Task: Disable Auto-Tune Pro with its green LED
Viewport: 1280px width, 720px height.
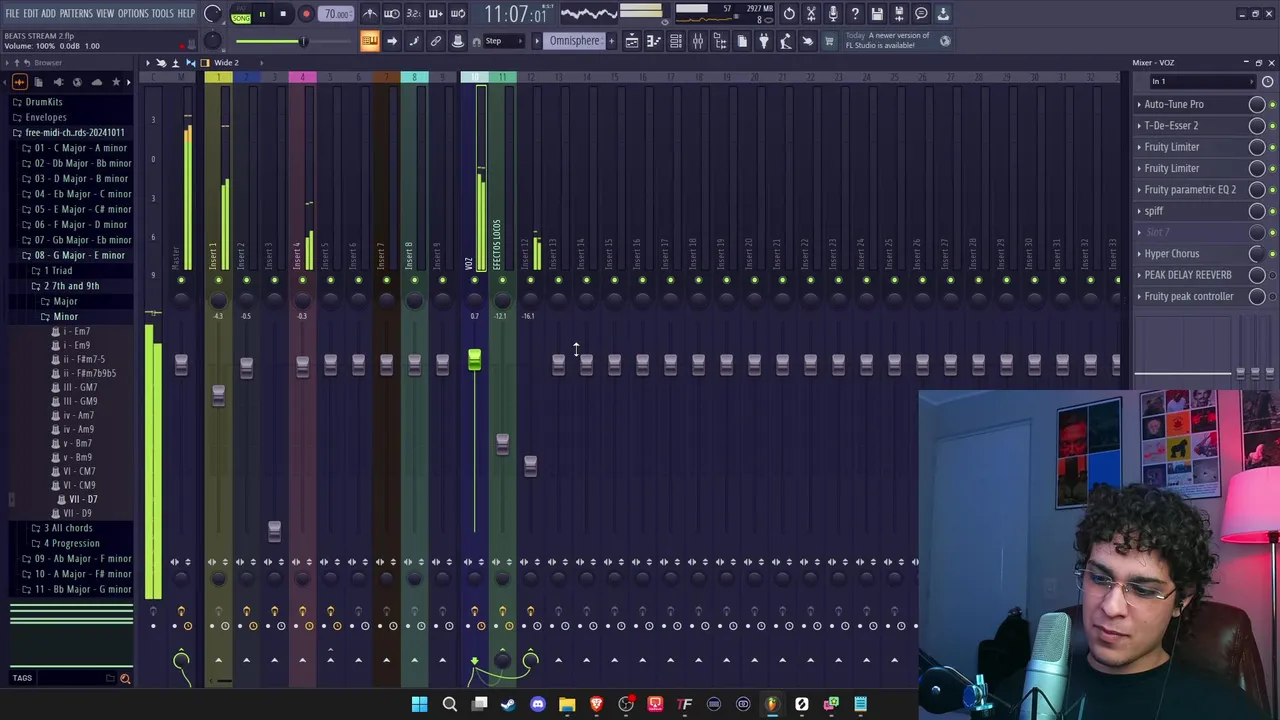Action: (1272, 104)
